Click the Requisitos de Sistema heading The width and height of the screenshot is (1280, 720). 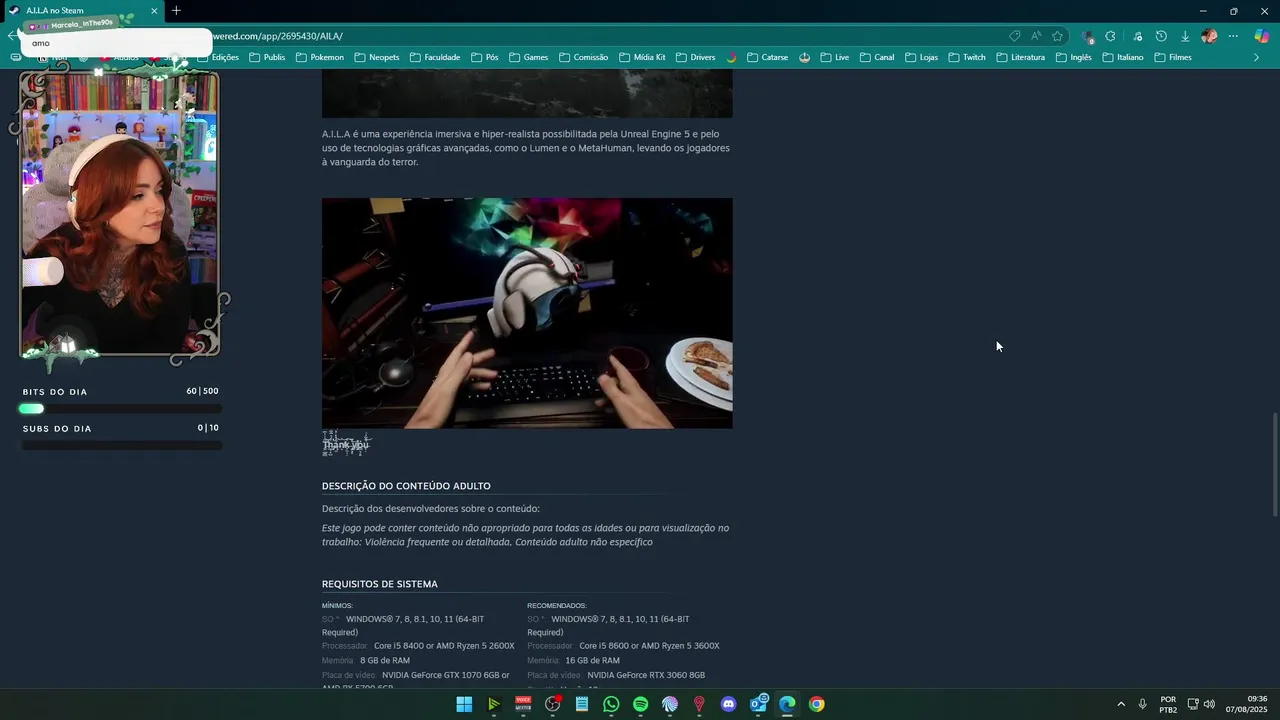[x=380, y=584]
